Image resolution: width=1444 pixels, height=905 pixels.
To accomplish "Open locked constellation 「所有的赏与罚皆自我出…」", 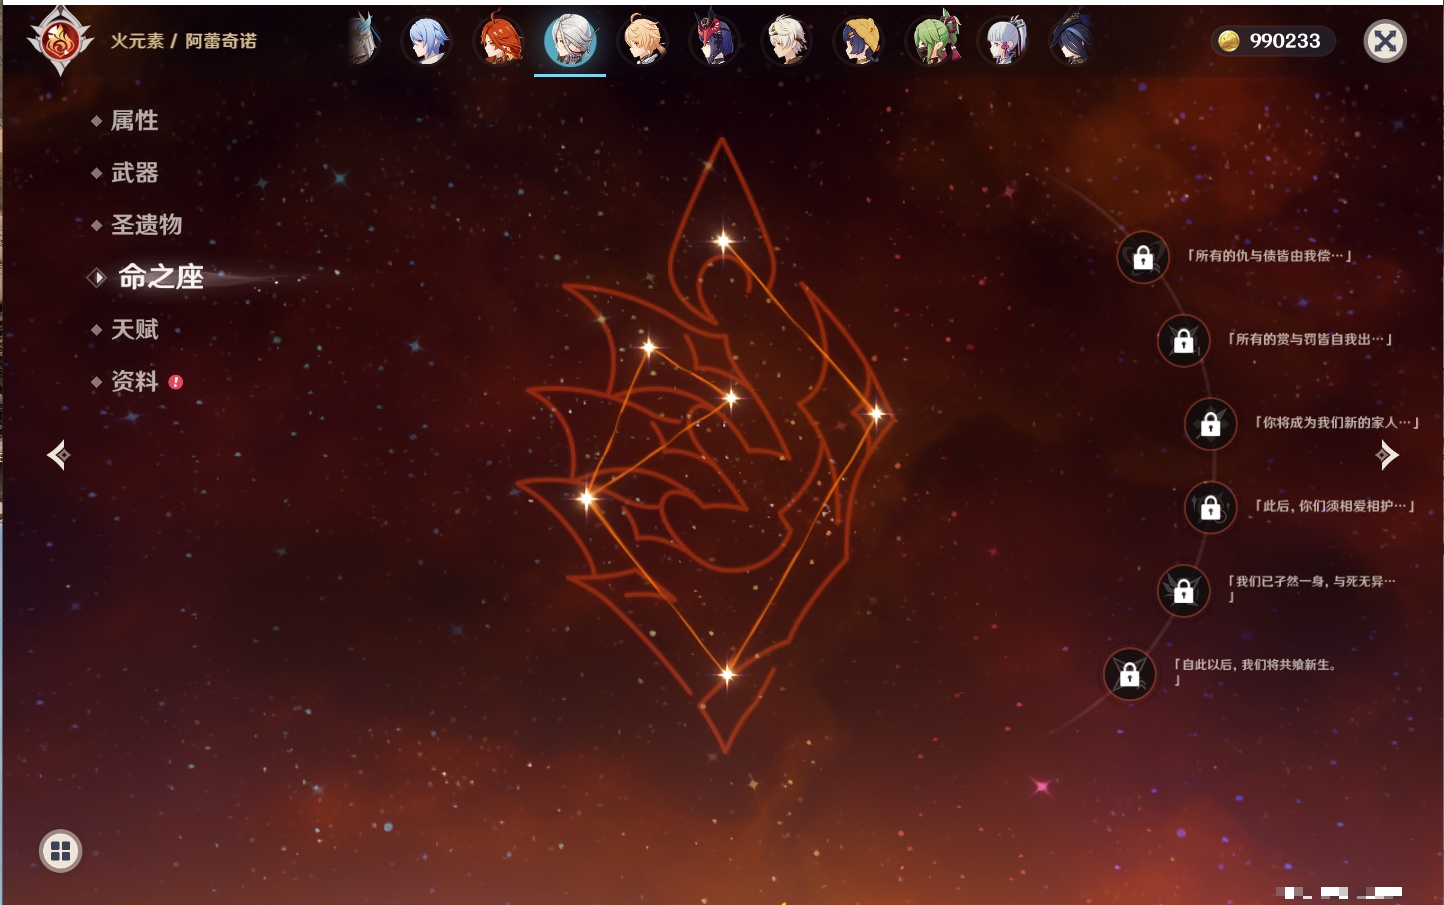I will click(1183, 341).
